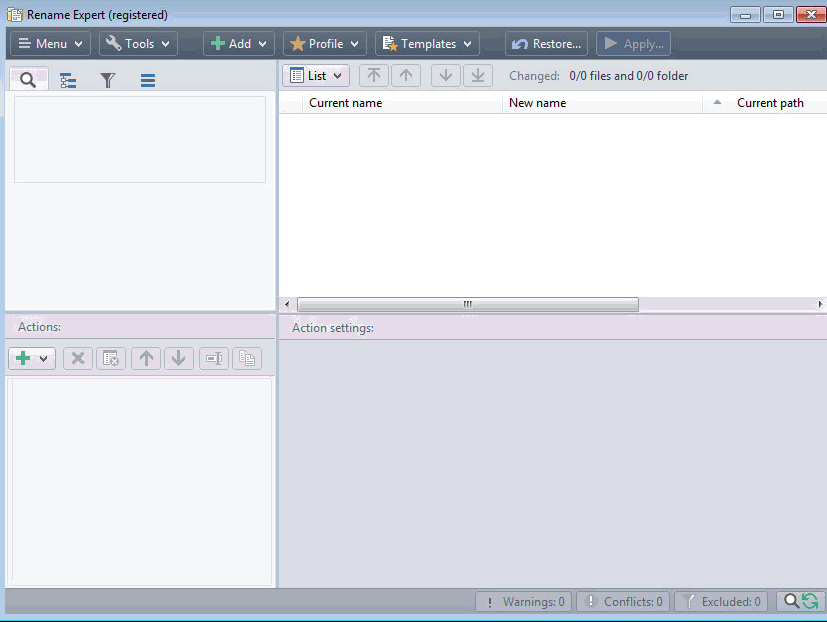Sort by Current name column header
Screen dimensions: 827x622
coord(402,103)
